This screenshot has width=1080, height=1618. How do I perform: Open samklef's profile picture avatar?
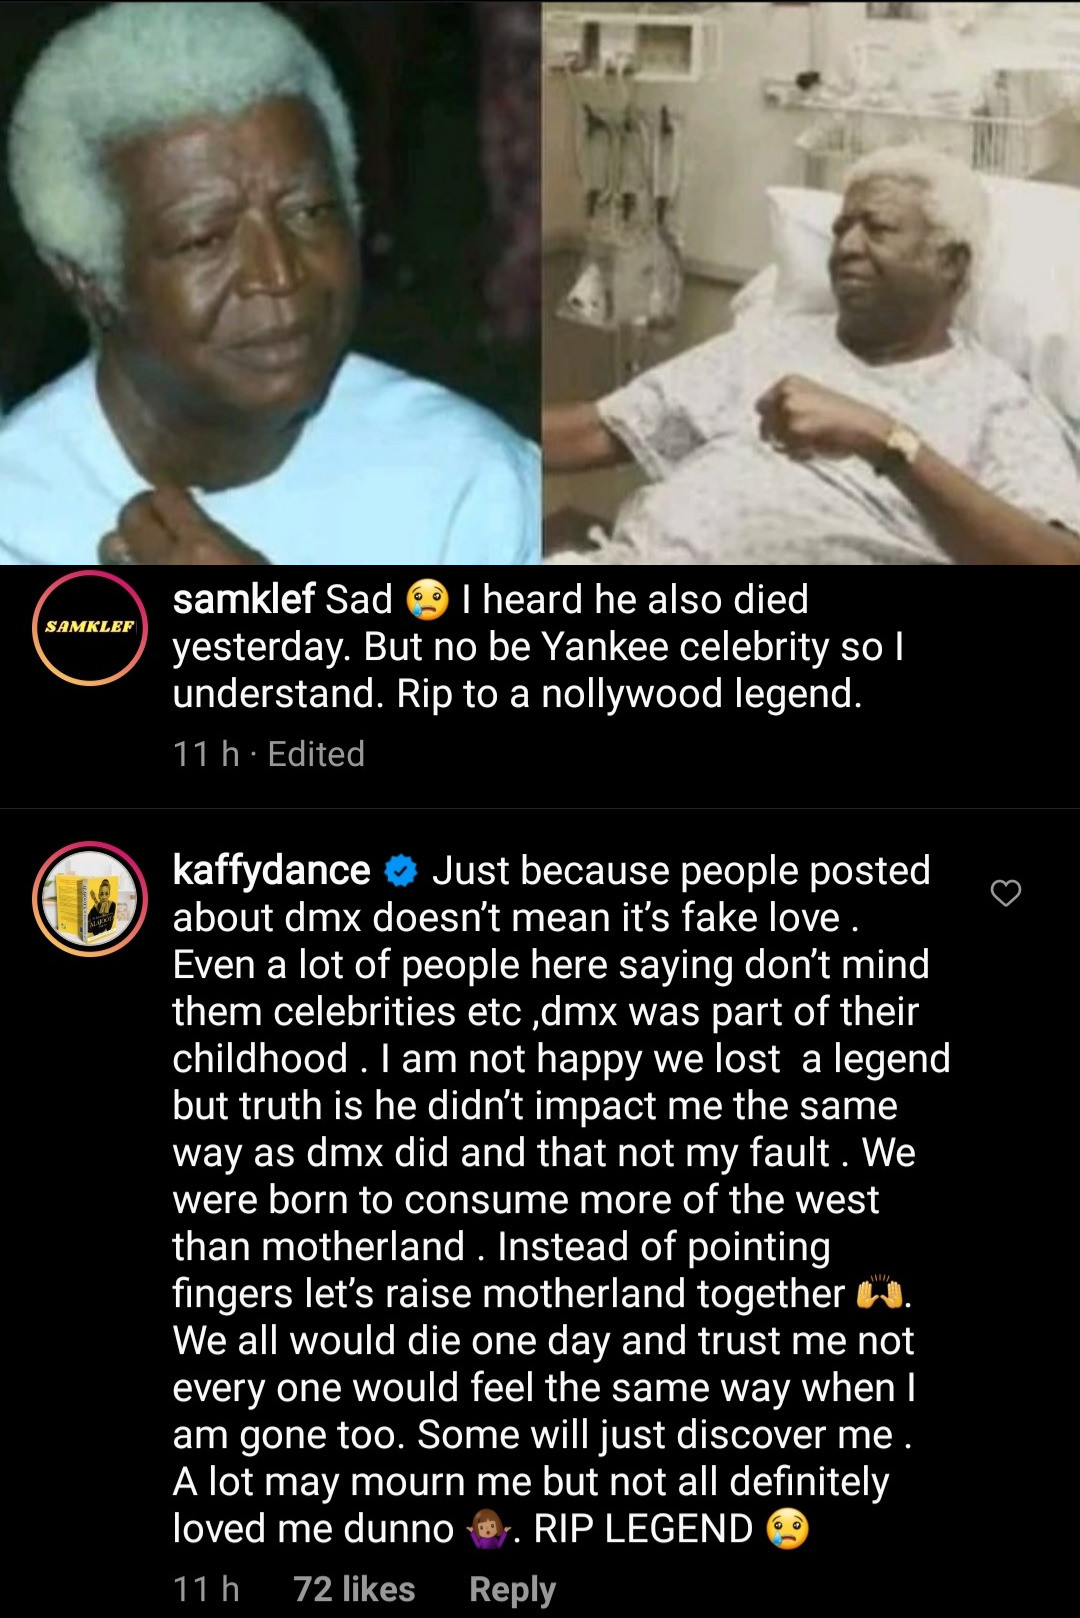click(x=90, y=627)
